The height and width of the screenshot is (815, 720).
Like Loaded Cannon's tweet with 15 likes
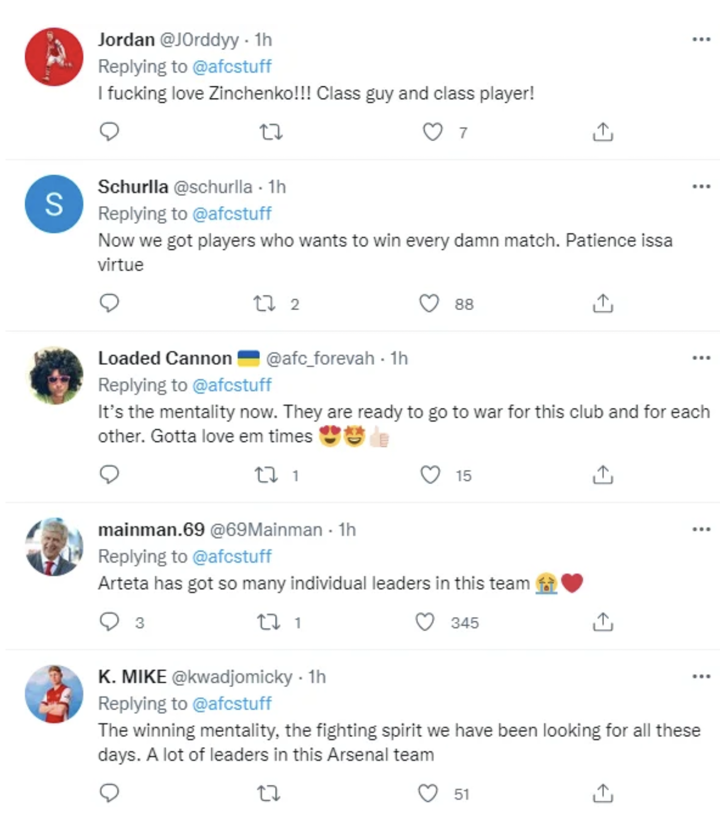(x=429, y=475)
